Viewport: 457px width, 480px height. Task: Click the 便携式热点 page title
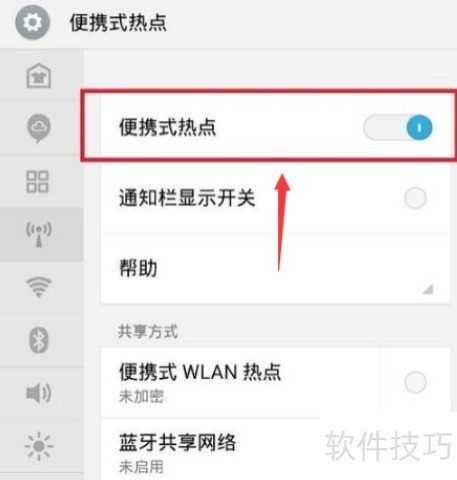pos(118,23)
